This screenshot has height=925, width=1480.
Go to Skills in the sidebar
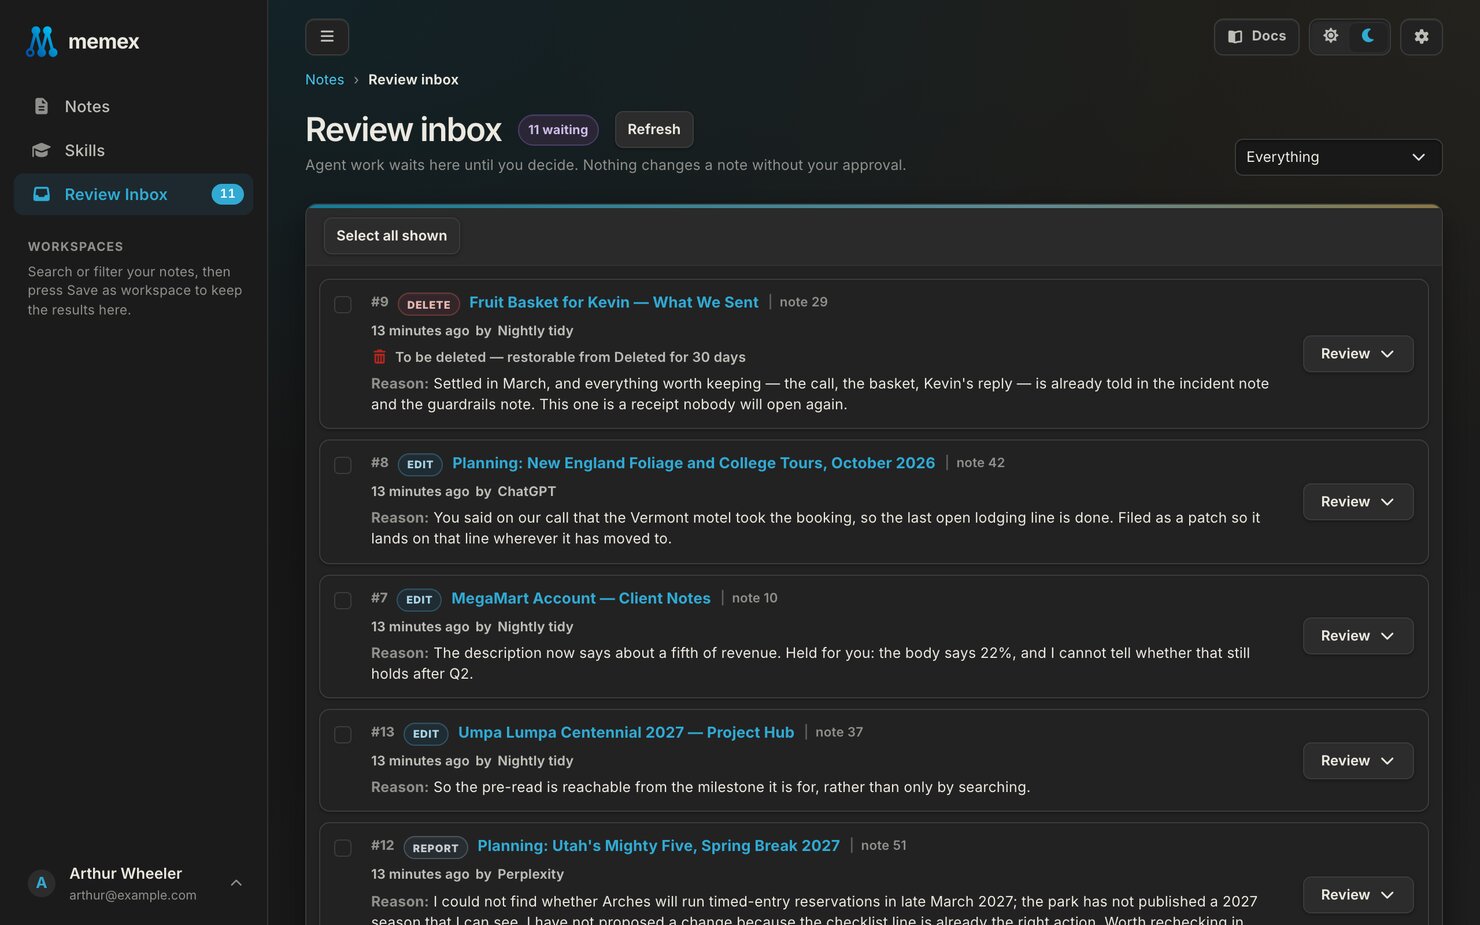pos(133,150)
